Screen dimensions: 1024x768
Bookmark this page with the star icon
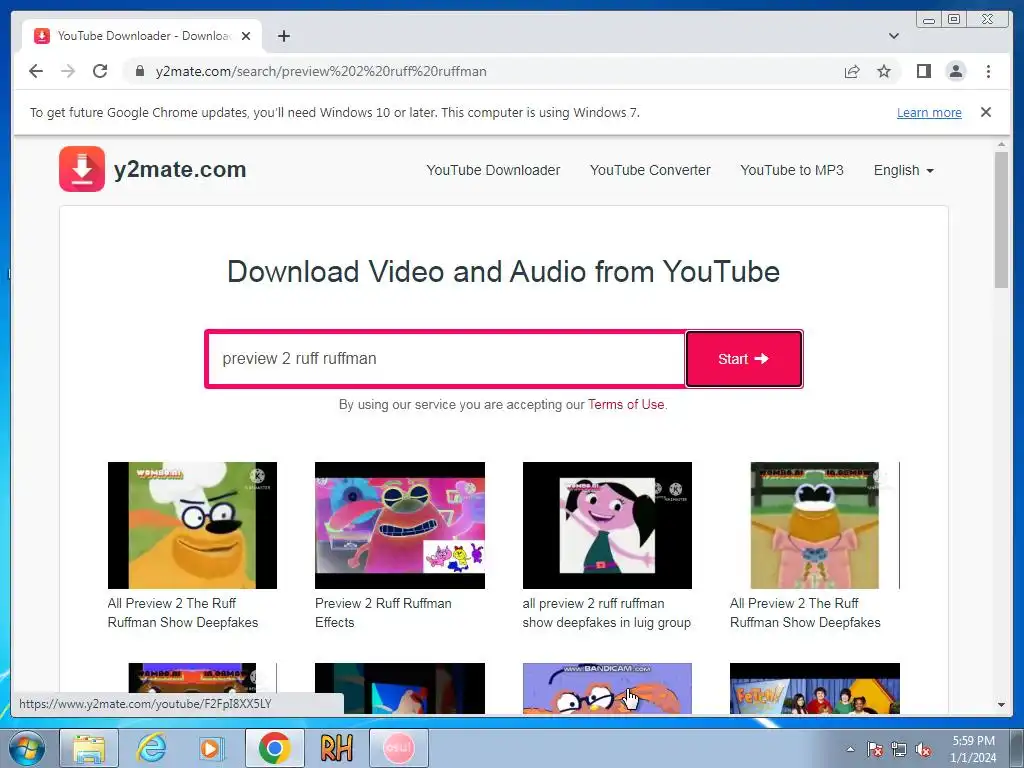884,71
